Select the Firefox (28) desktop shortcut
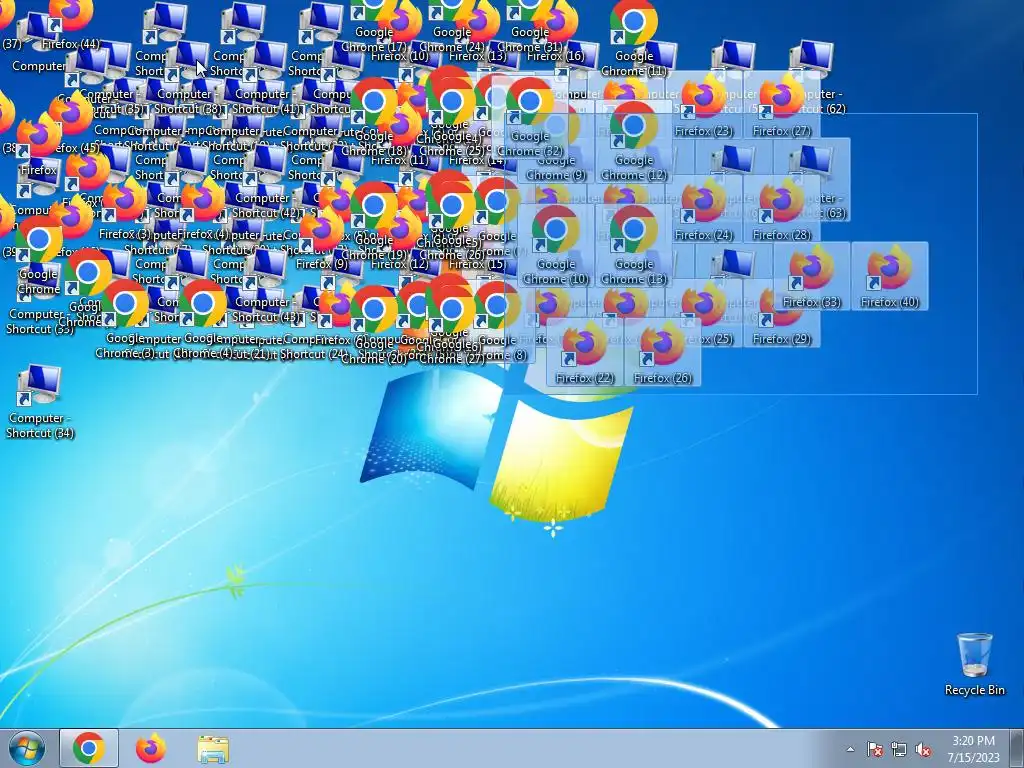The width and height of the screenshot is (1024, 768). click(x=782, y=209)
